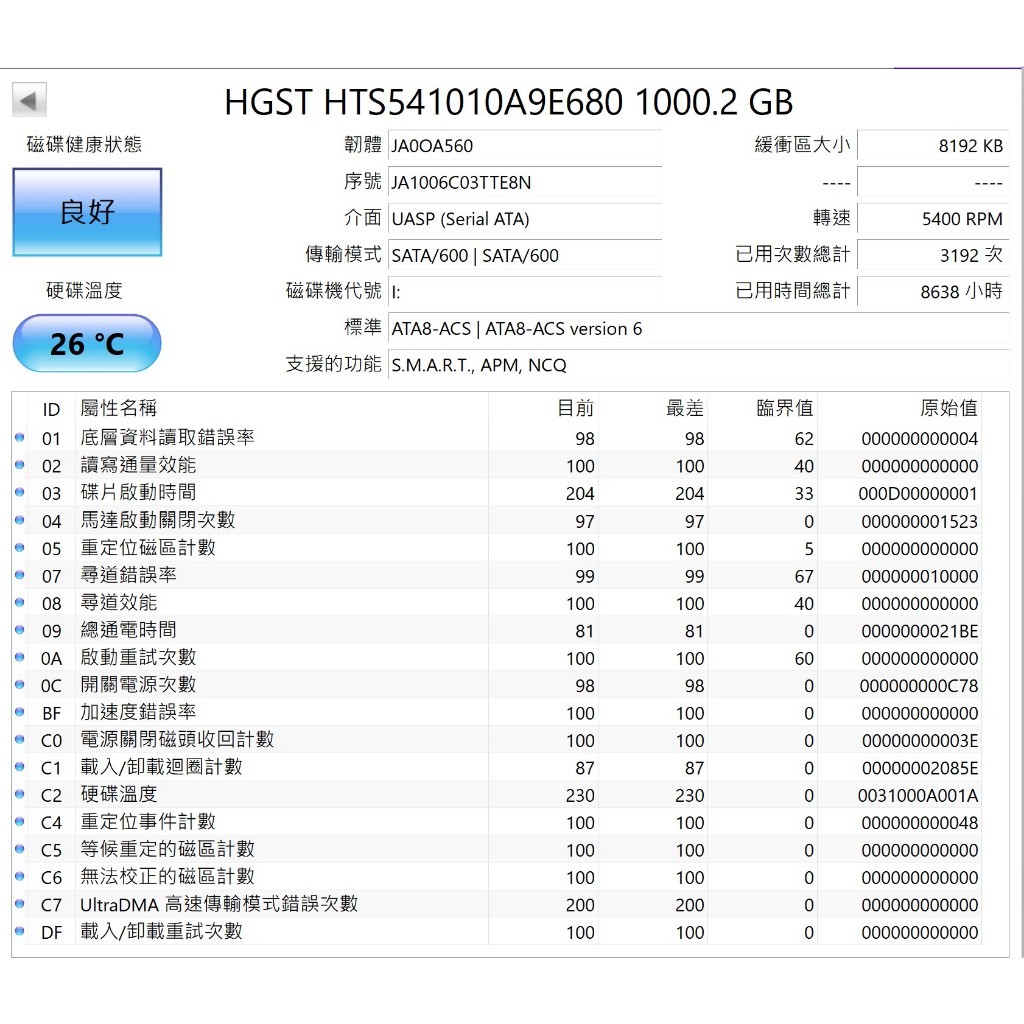Click the status dot for UltraDMA row
This screenshot has height=1024, width=1024.
(20, 905)
